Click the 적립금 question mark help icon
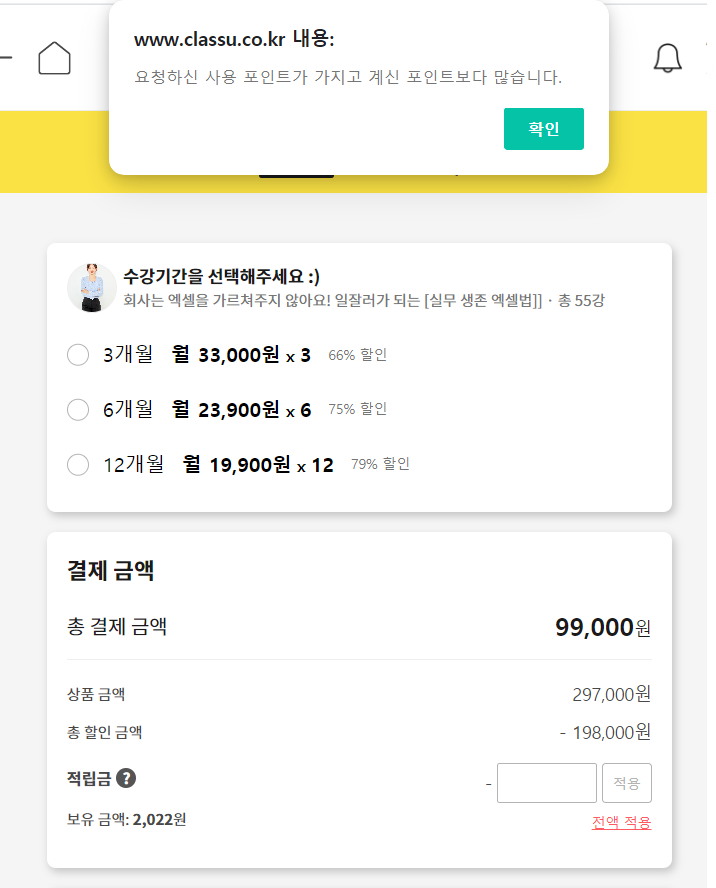This screenshot has height=888, width=716. [126, 778]
